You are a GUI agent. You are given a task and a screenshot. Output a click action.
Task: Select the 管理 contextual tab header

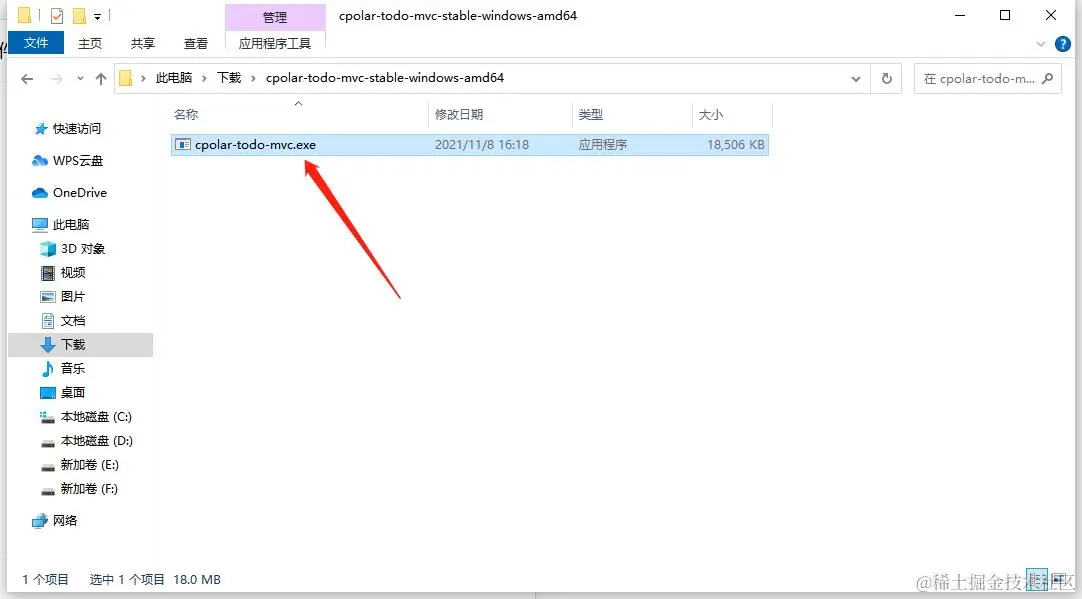[x=275, y=17]
